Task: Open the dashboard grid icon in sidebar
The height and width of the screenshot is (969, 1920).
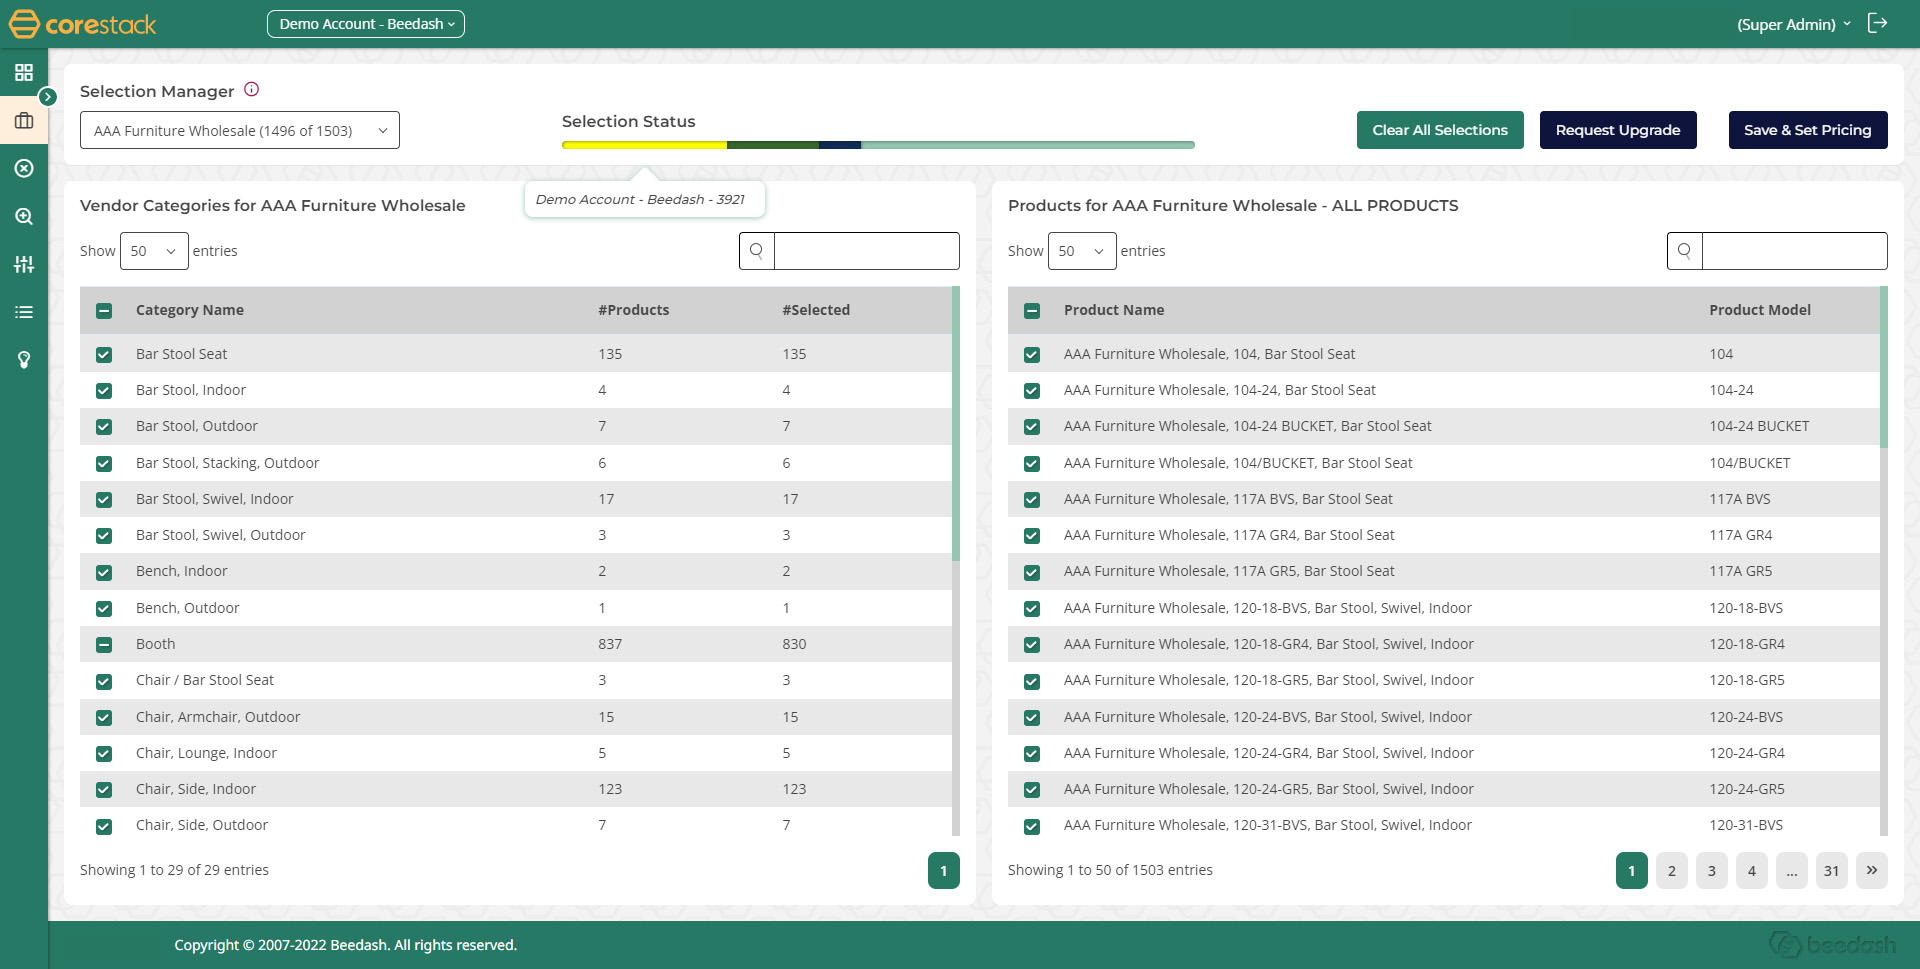Action: pos(24,72)
